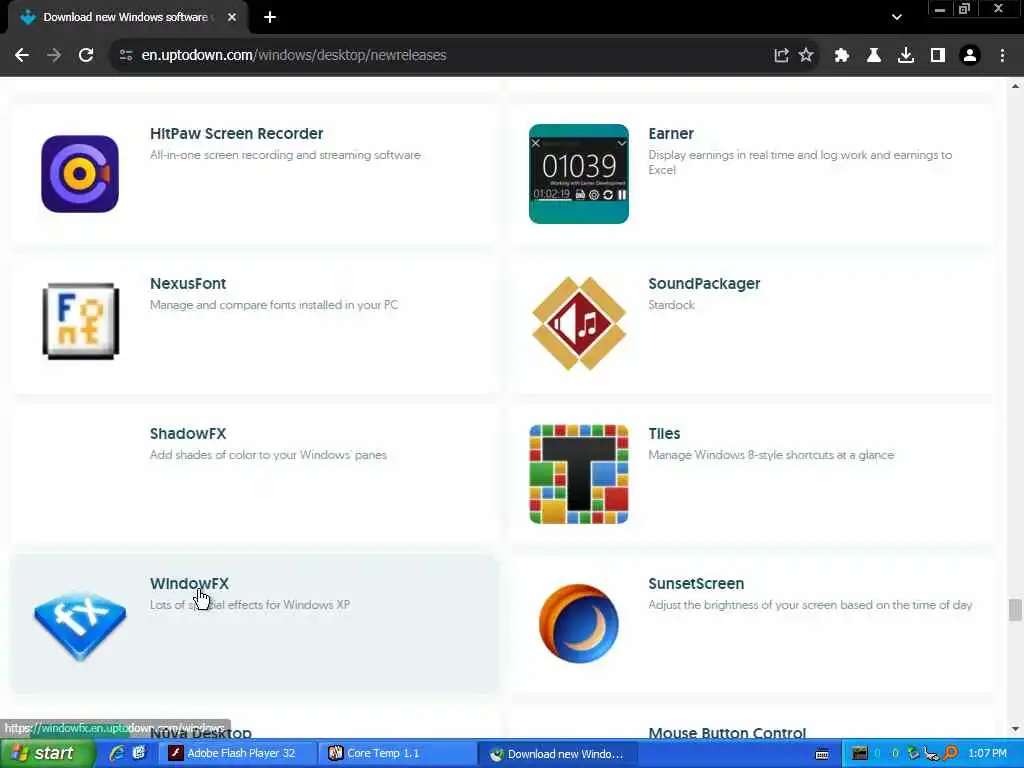Viewport: 1024px width, 768px height.
Task: Click the scrollbar down arrow
Action: coord(1015,729)
